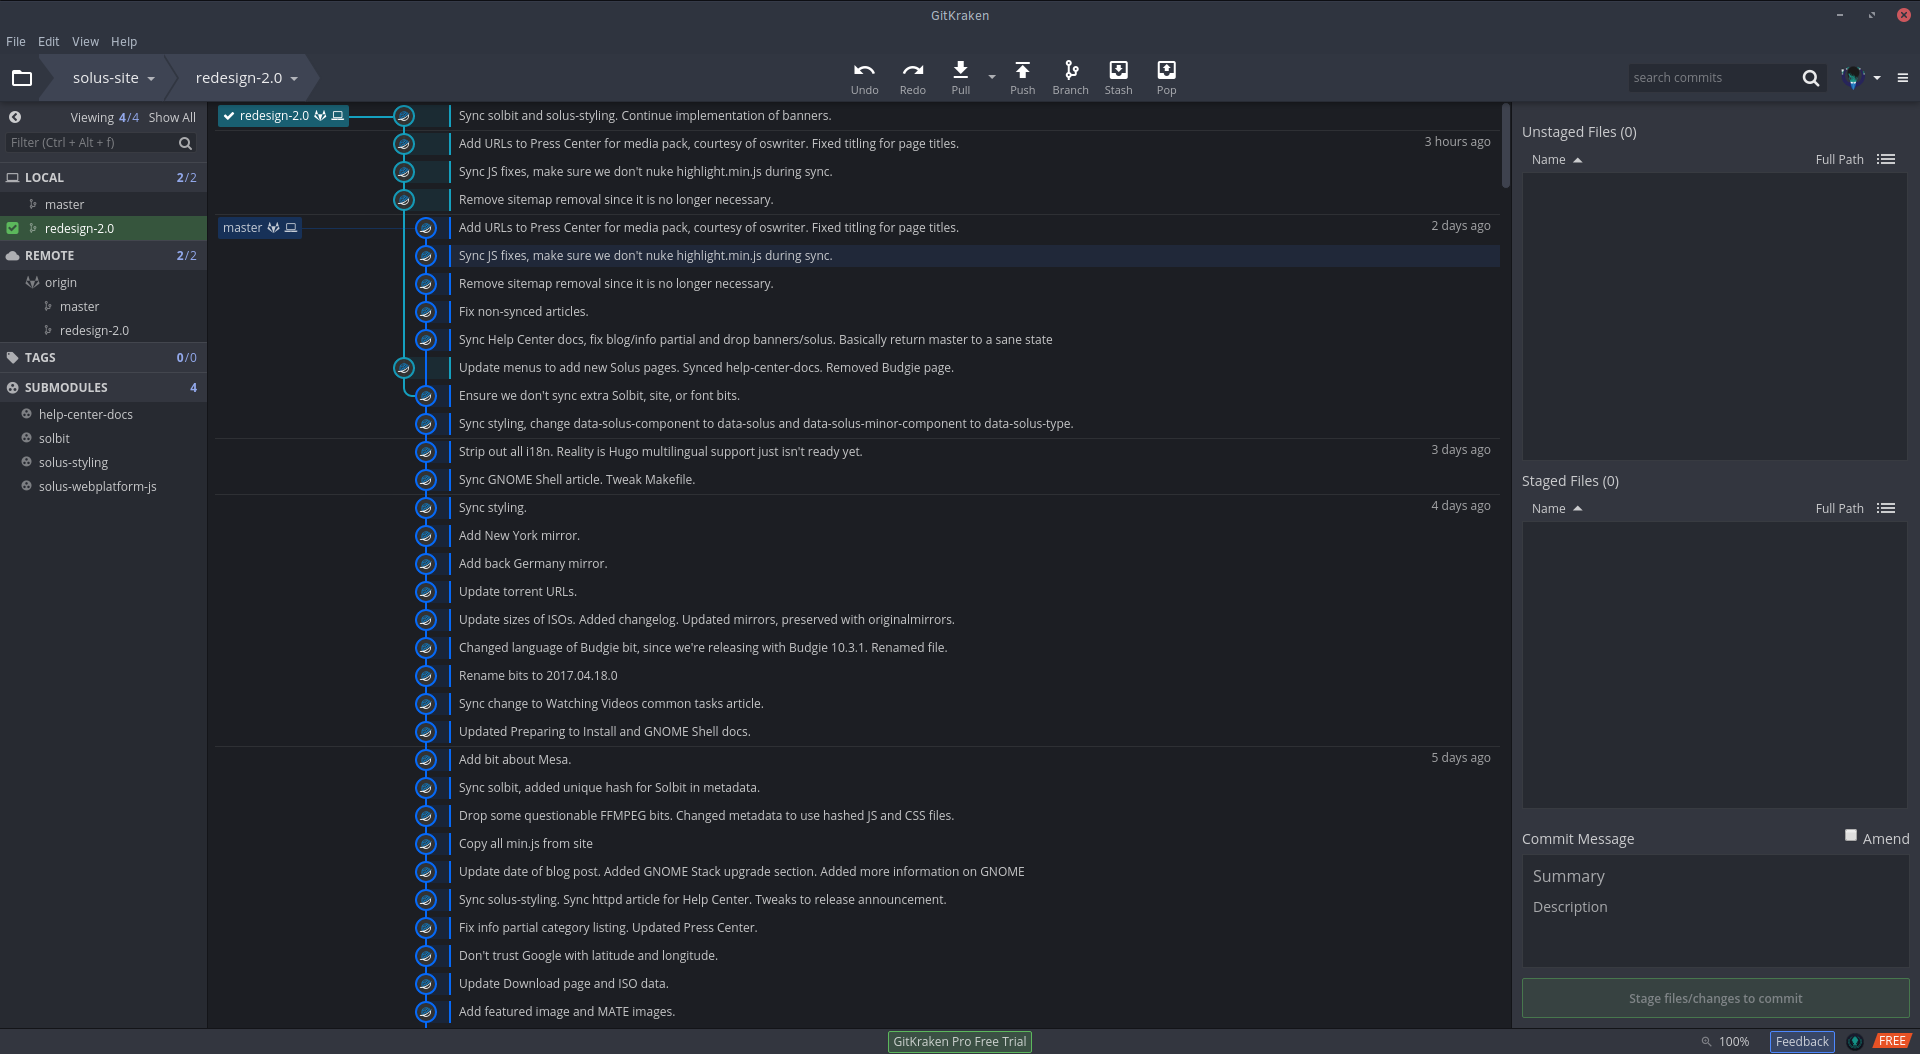
Task: Click Show All link
Action: pyautogui.click(x=172, y=117)
